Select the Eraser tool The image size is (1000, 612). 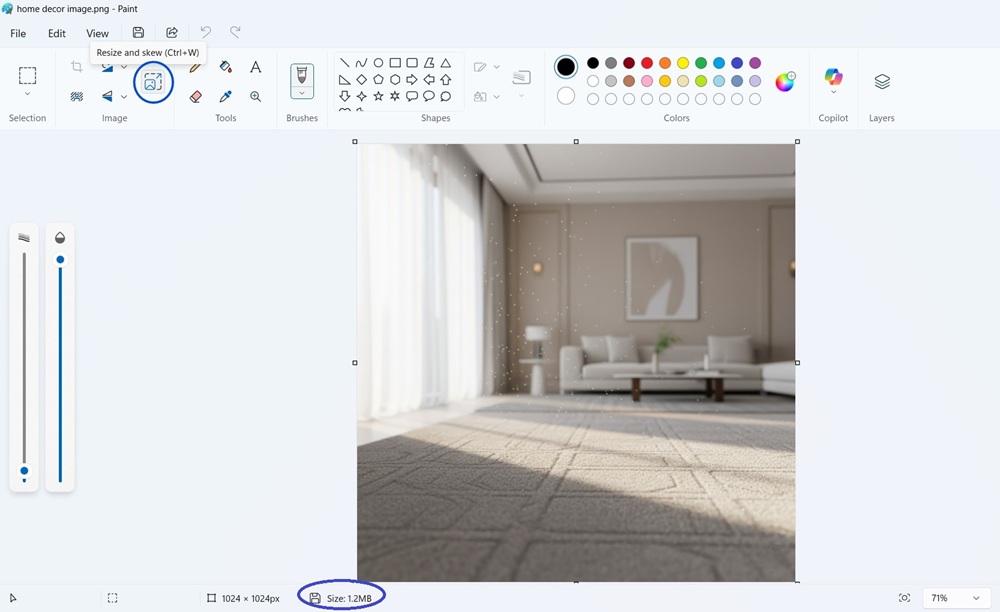pyautogui.click(x=195, y=97)
